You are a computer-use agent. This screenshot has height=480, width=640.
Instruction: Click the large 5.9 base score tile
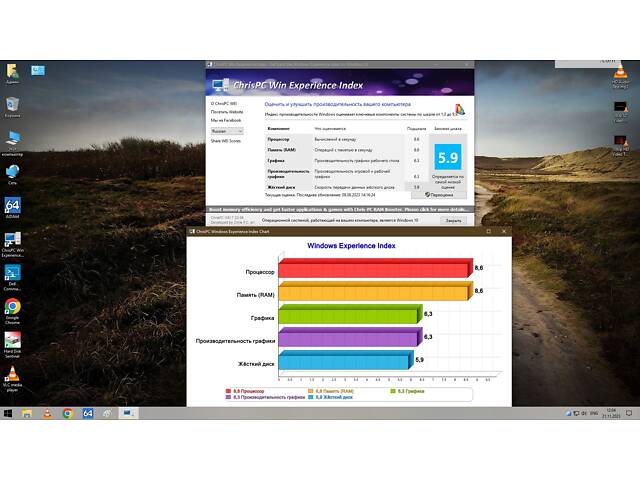tap(448, 157)
